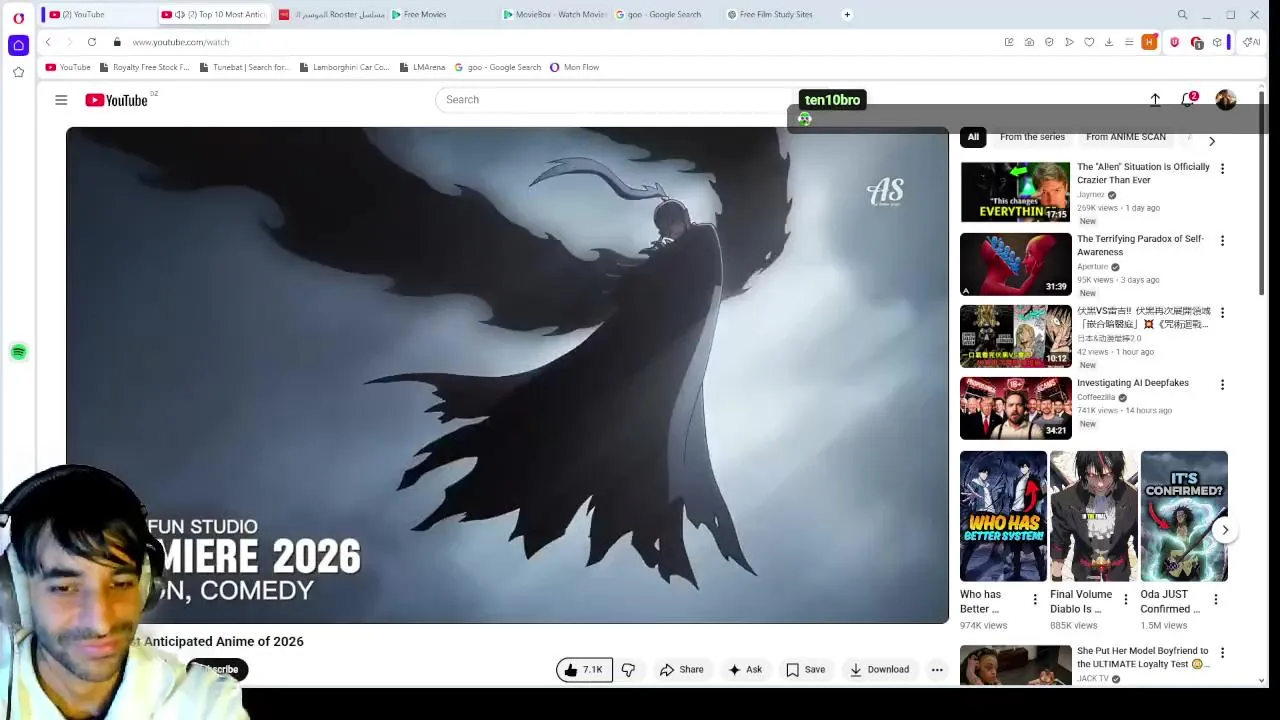The image size is (1280, 720).
Task: Reload the current page
Action: coord(91,42)
